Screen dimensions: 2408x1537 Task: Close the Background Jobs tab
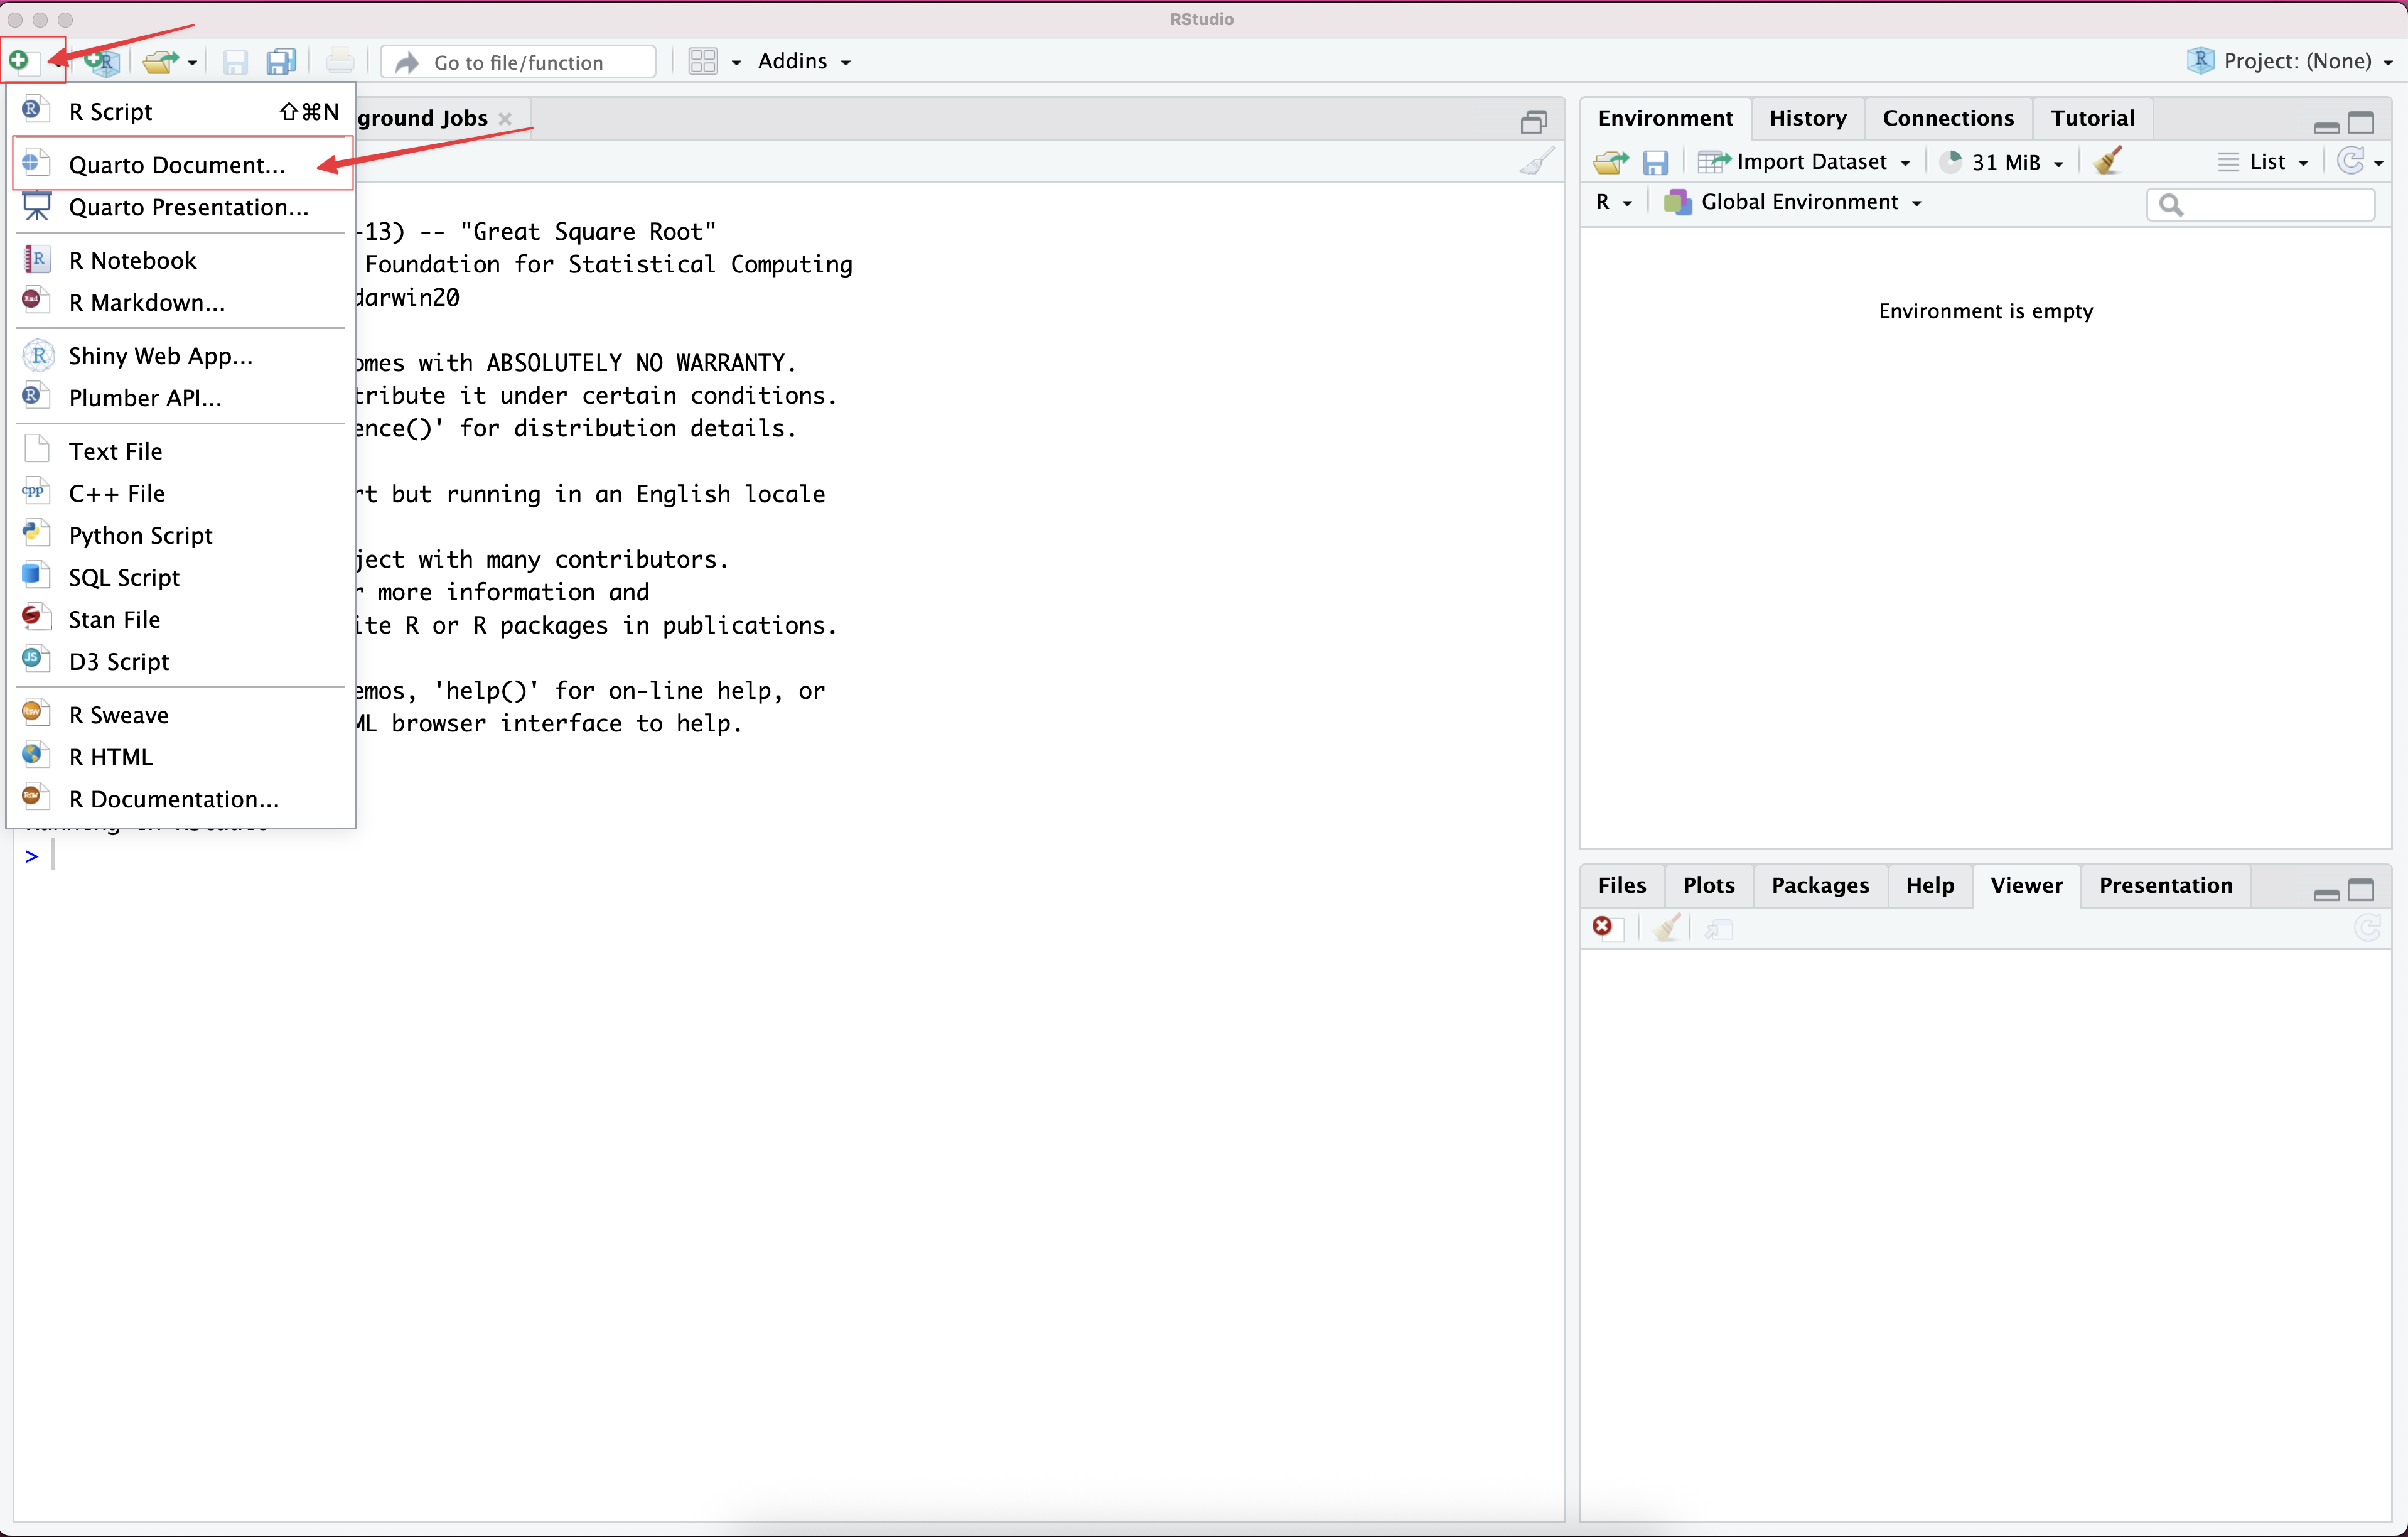click(506, 119)
